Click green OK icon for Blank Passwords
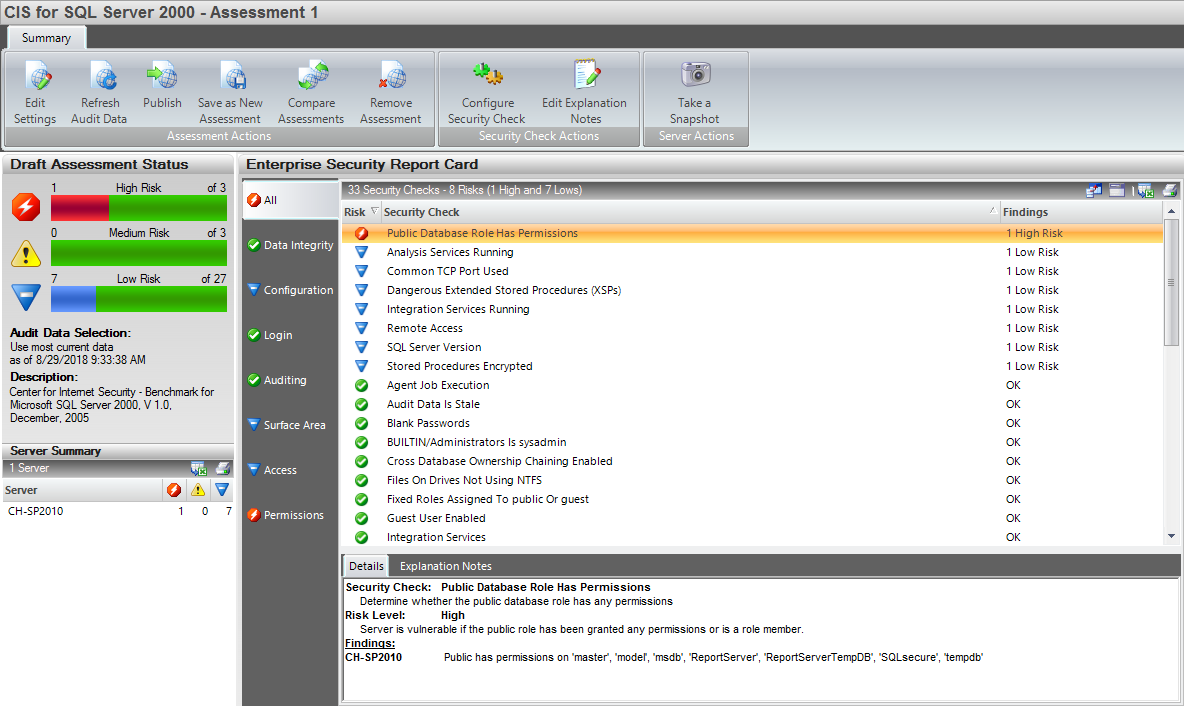This screenshot has height=706, width=1184. [362, 424]
